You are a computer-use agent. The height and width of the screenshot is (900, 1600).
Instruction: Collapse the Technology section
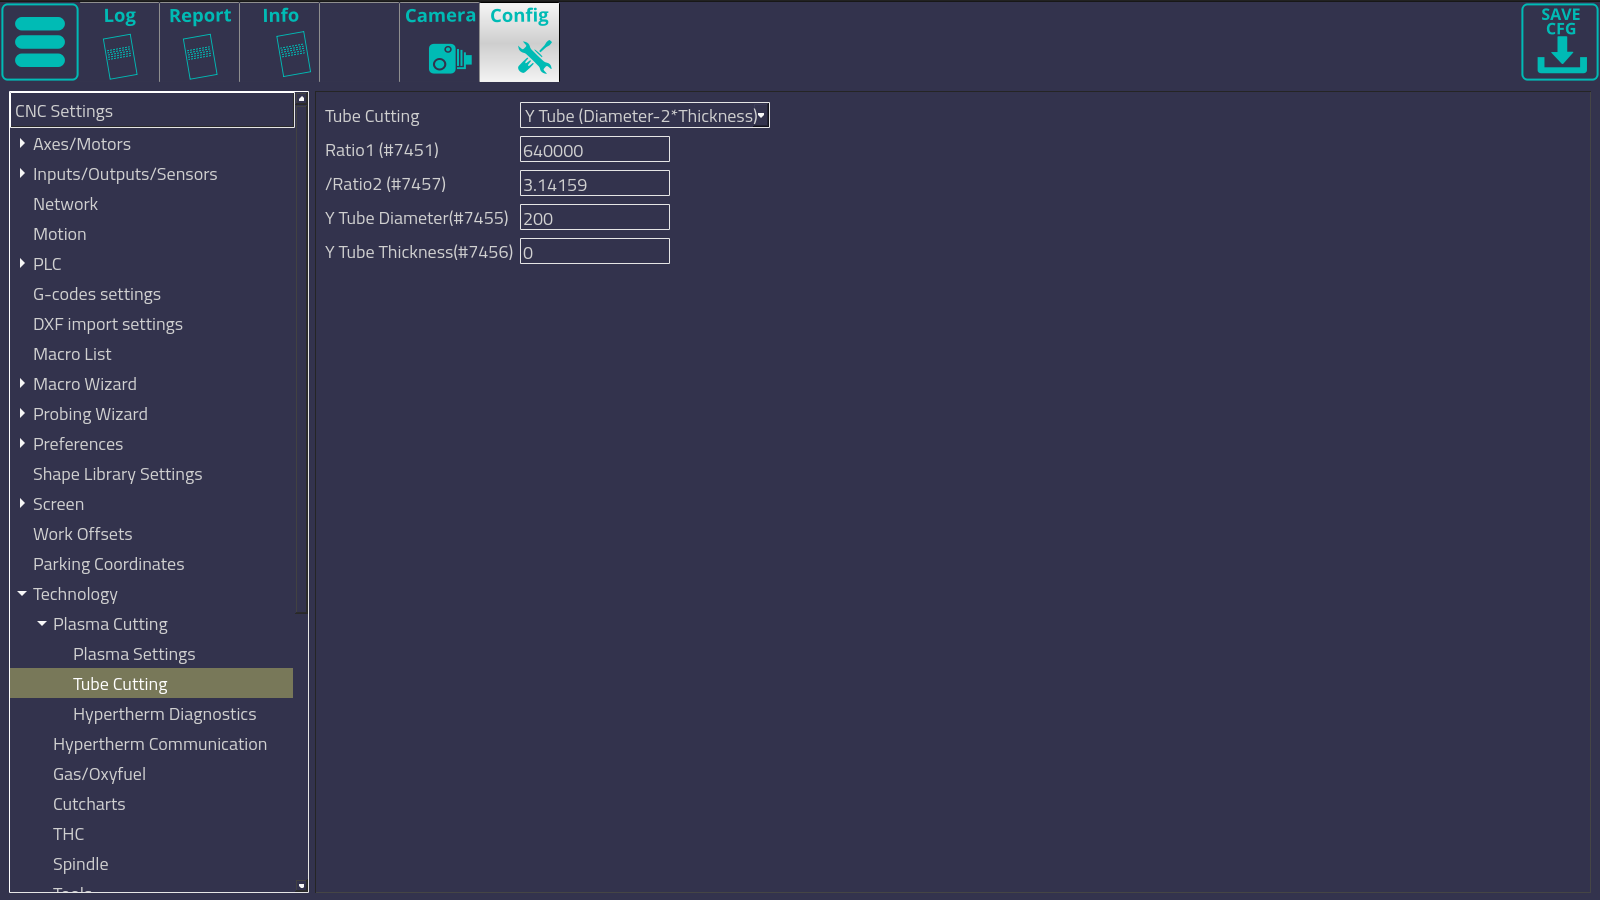pyautogui.click(x=22, y=594)
